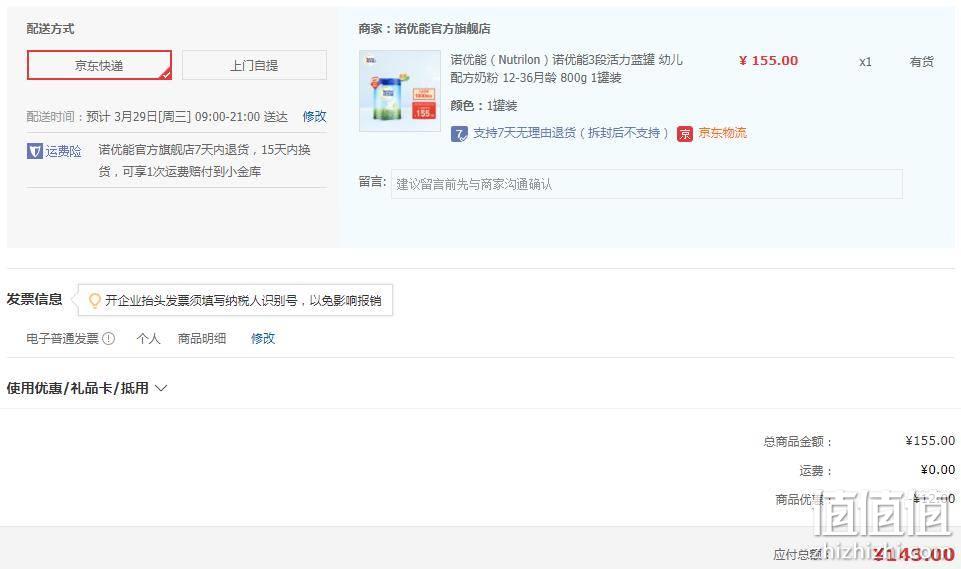
Task: Click the 配送方式 section heading
Action: click(50, 29)
